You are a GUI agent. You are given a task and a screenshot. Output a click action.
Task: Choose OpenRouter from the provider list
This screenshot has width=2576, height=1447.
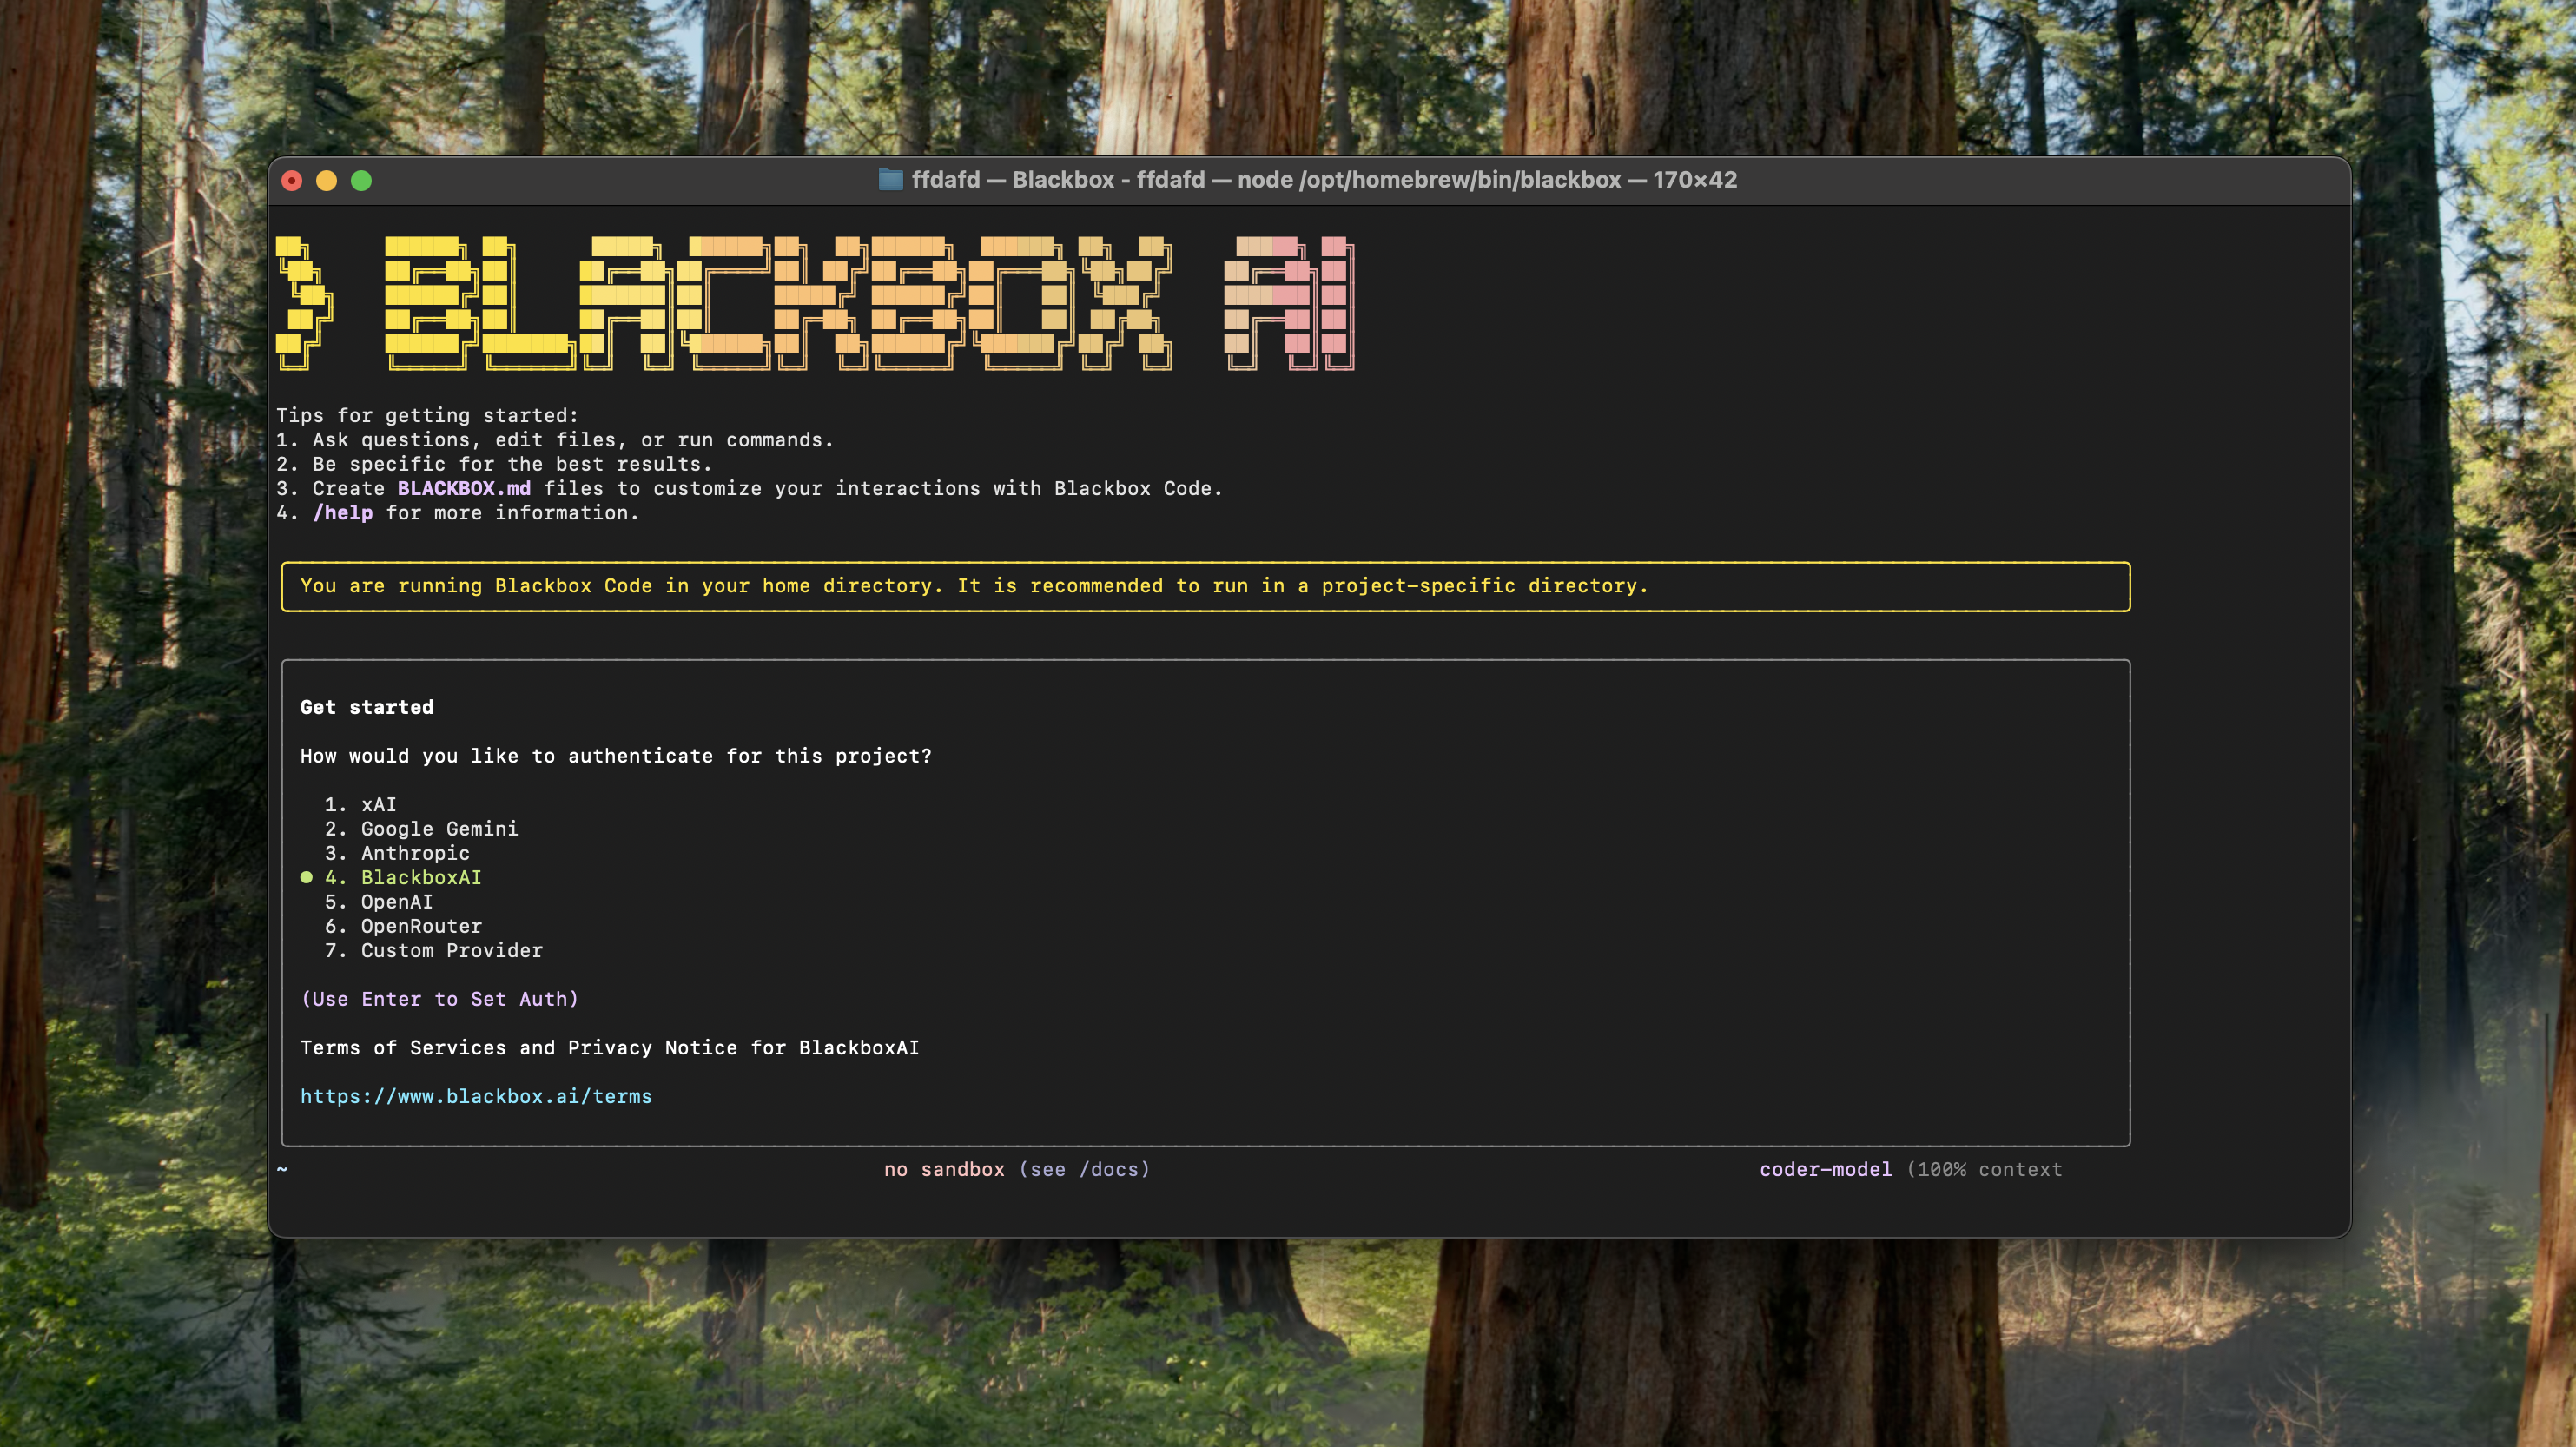click(x=420, y=926)
